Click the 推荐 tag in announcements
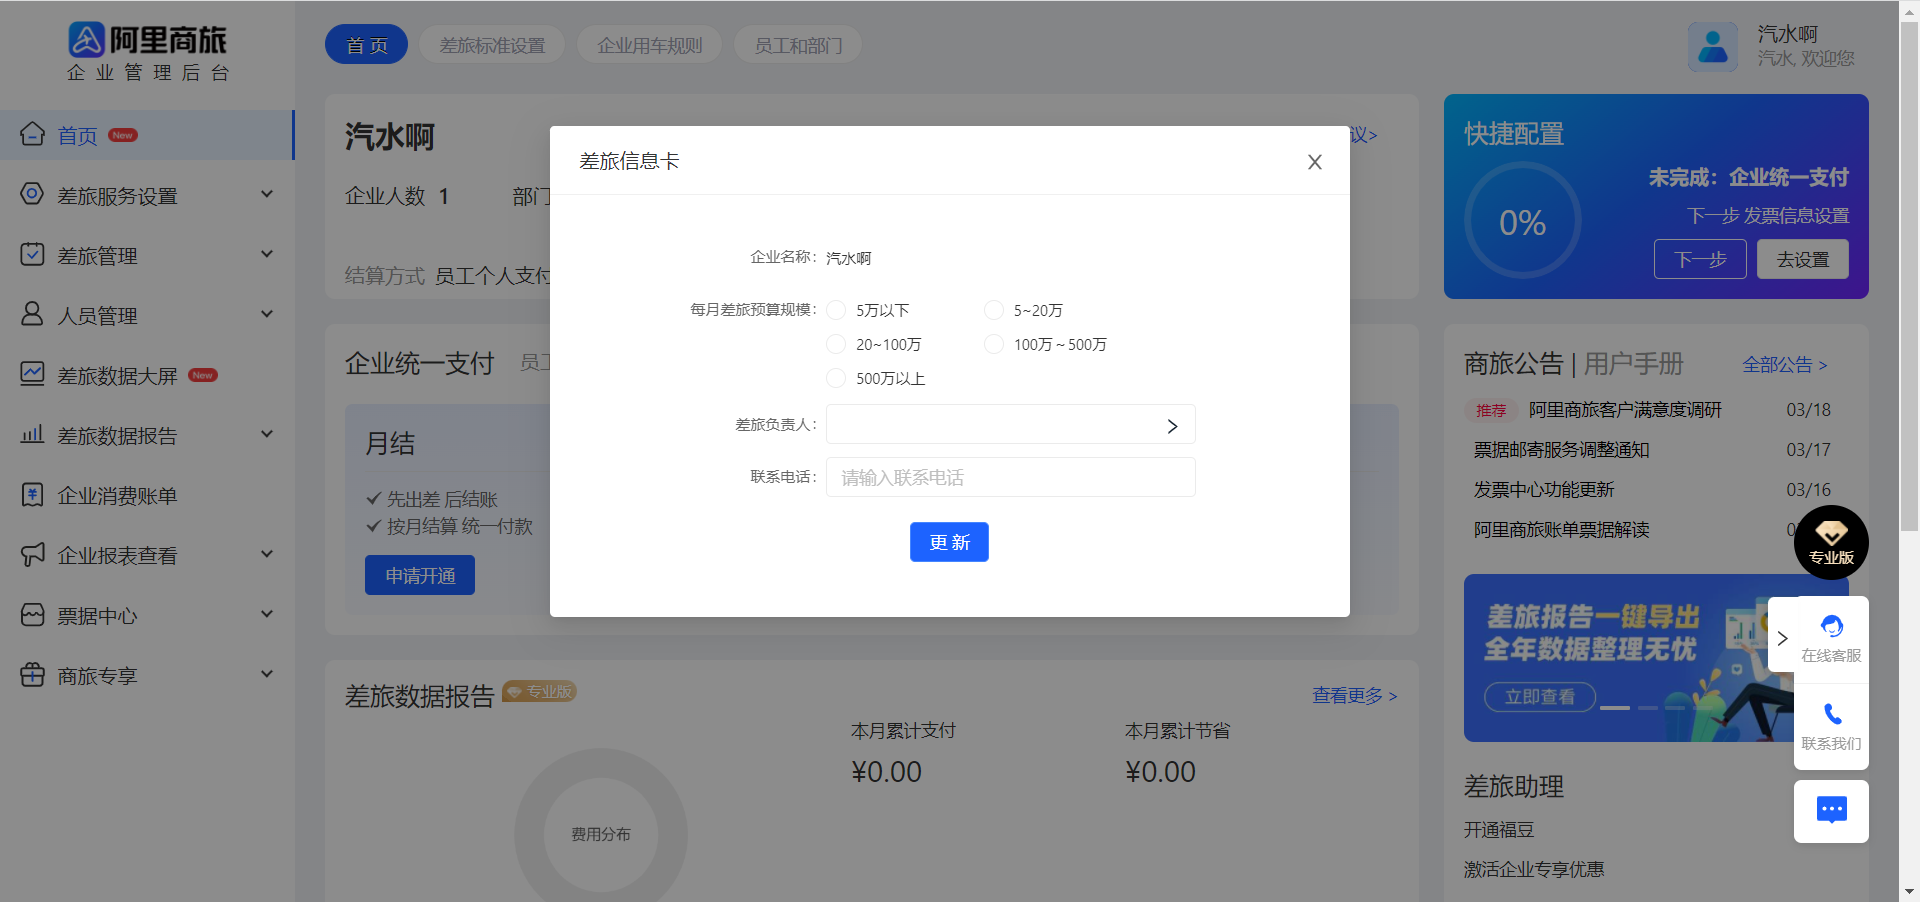The width and height of the screenshot is (1920, 902). click(x=1491, y=410)
